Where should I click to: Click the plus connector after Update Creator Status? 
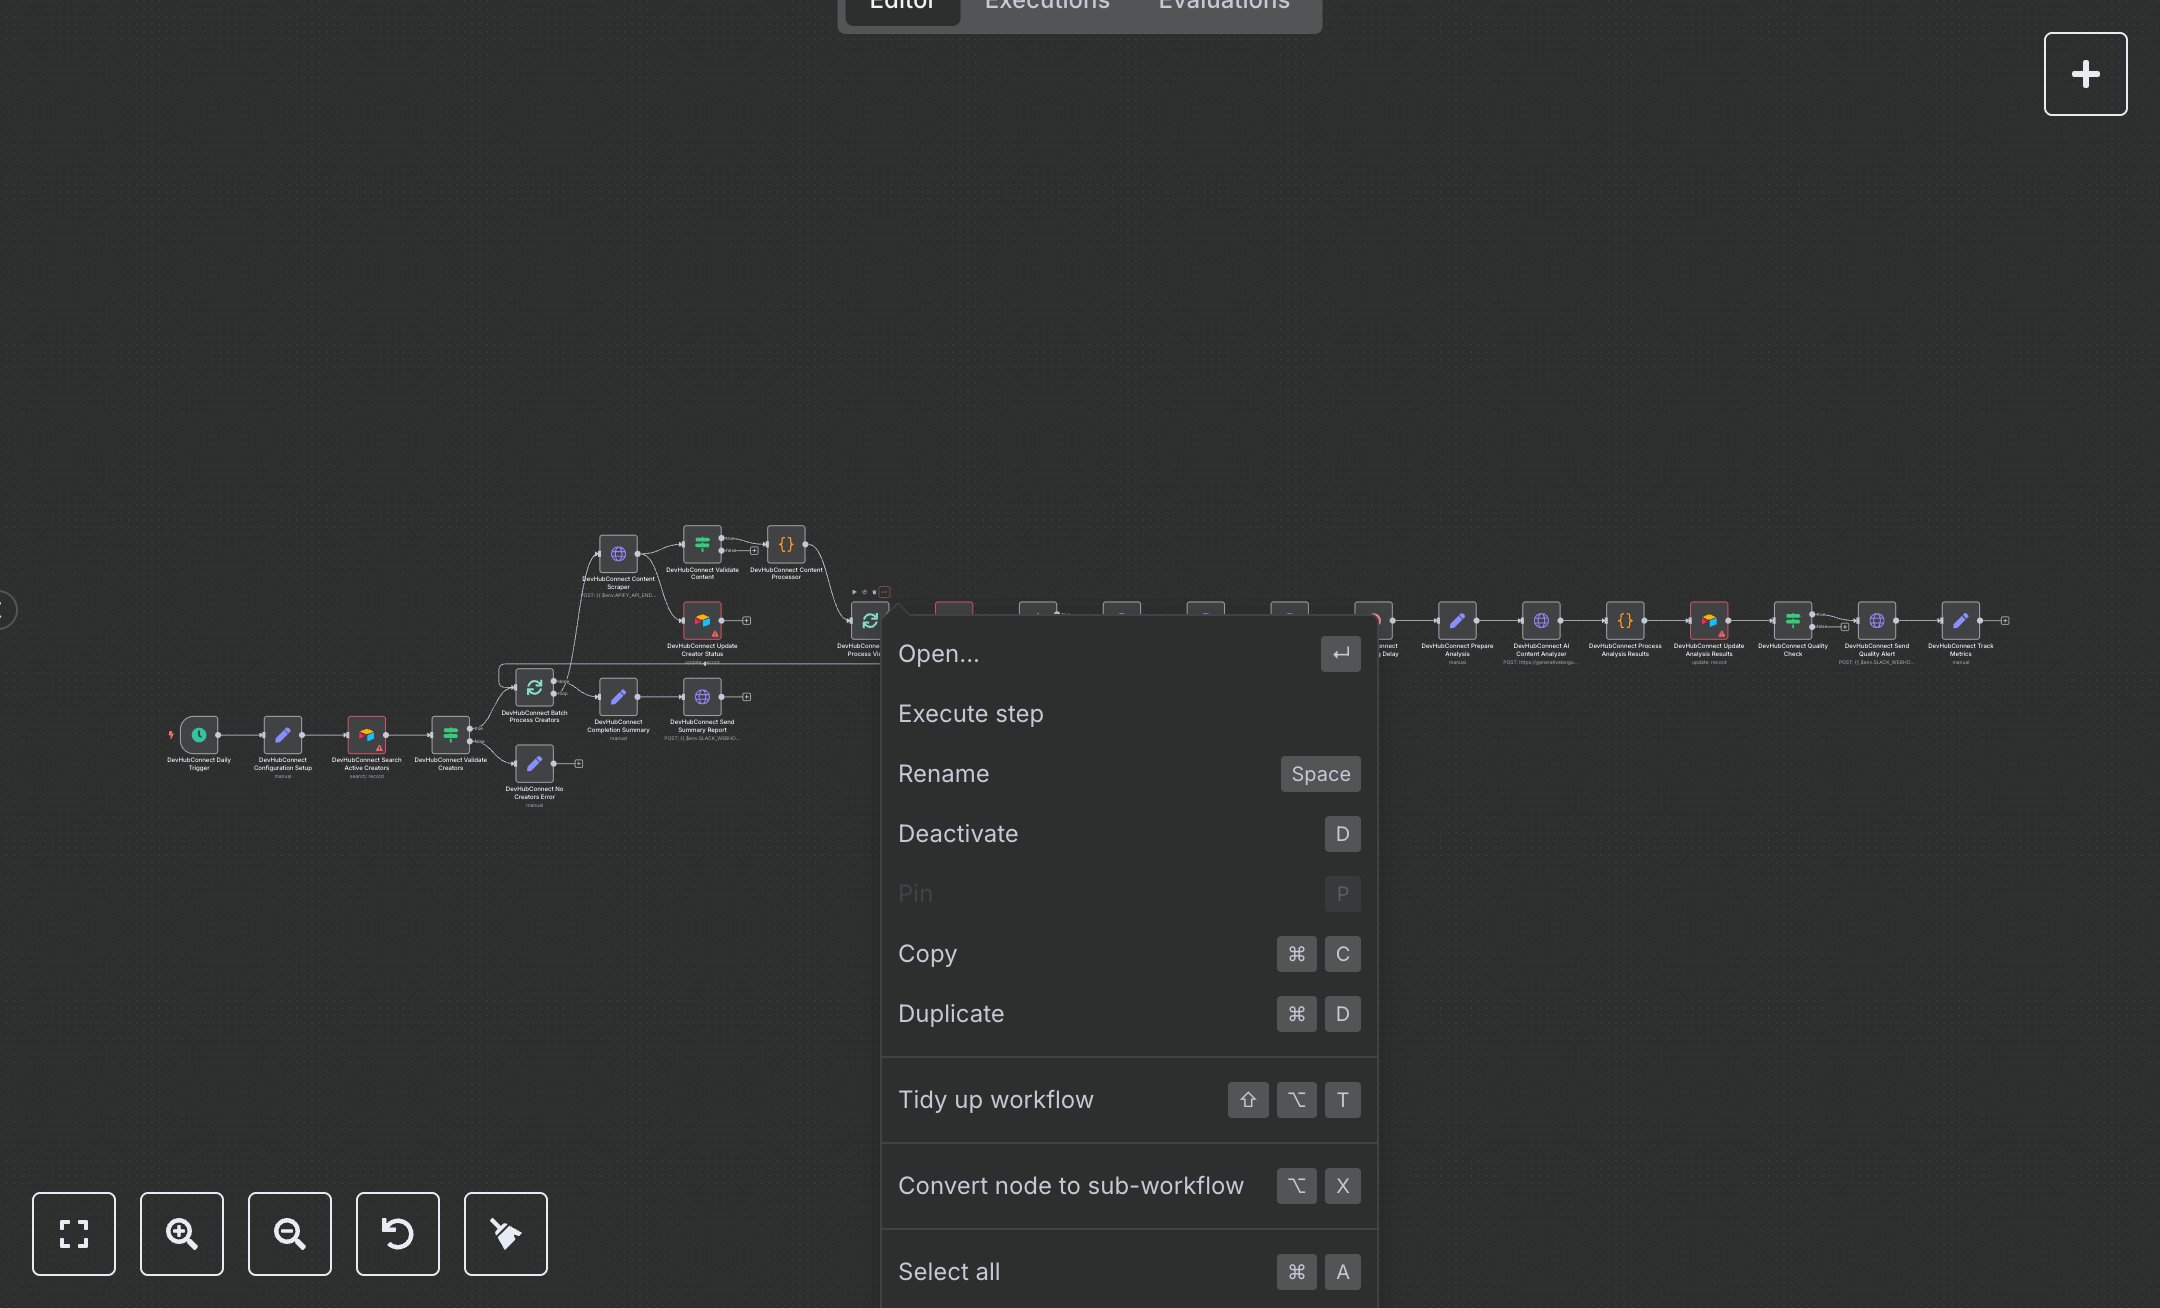(x=747, y=620)
